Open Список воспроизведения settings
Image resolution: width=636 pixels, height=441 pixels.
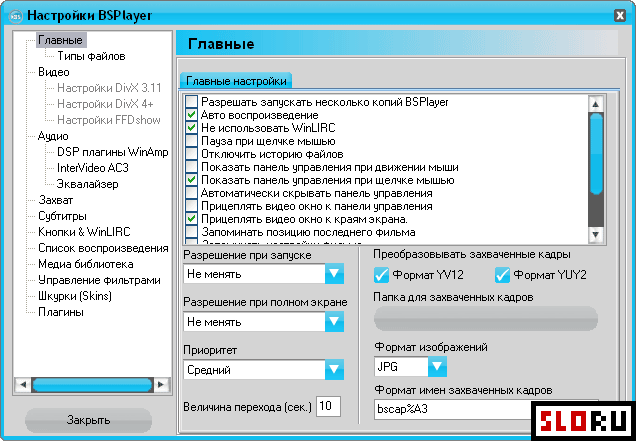(x=103, y=248)
